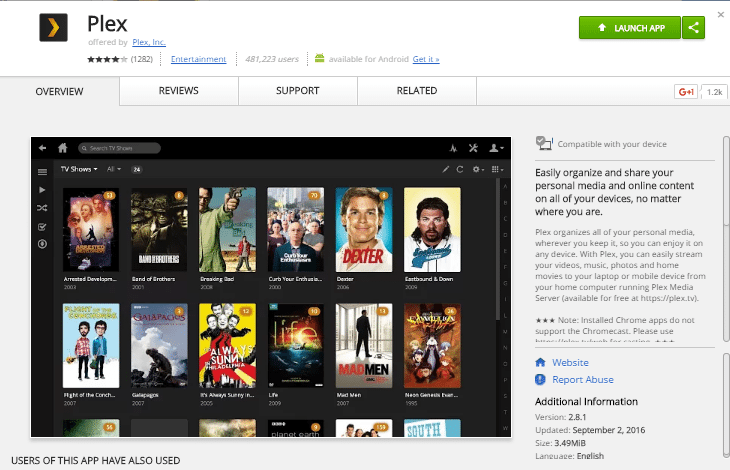Screen dimensions: 730x470
Task: Click the activity pulse icon
Action: click(x=453, y=148)
